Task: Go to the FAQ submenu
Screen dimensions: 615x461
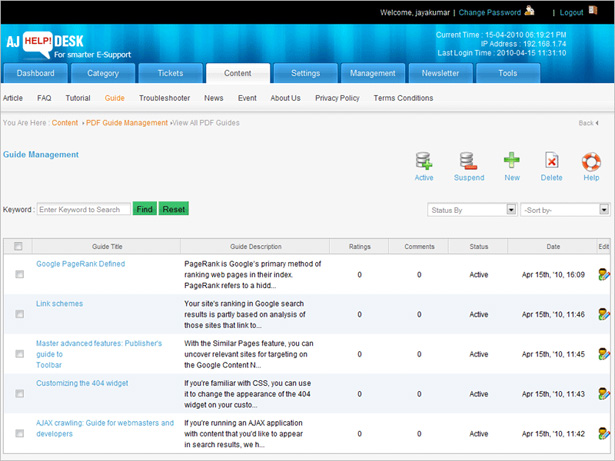Action: click(44, 98)
